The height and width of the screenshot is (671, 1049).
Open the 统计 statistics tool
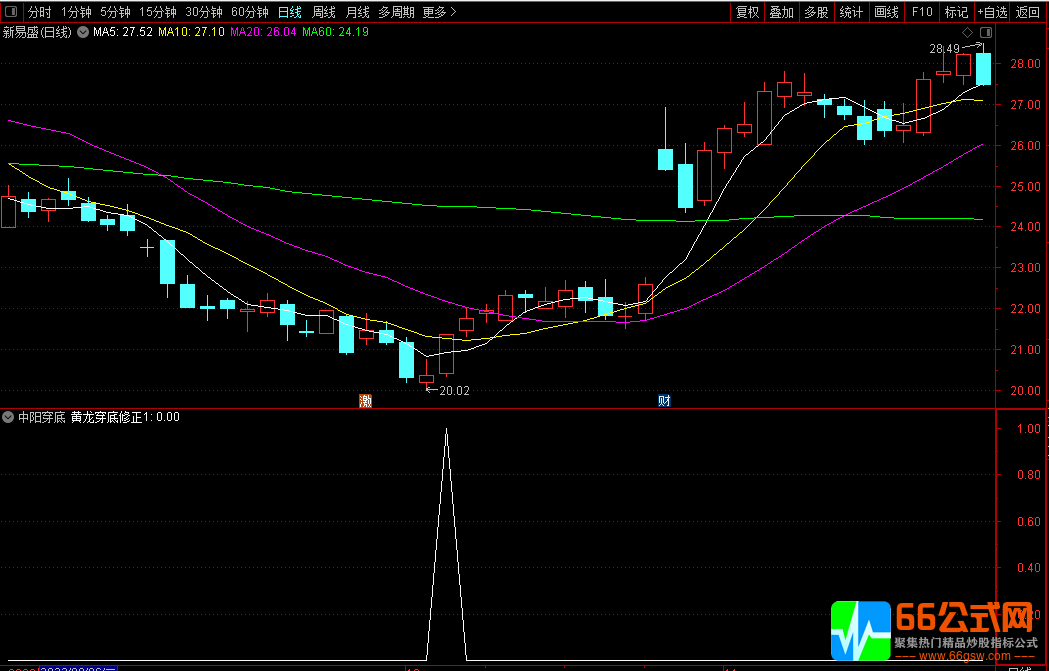[851, 12]
